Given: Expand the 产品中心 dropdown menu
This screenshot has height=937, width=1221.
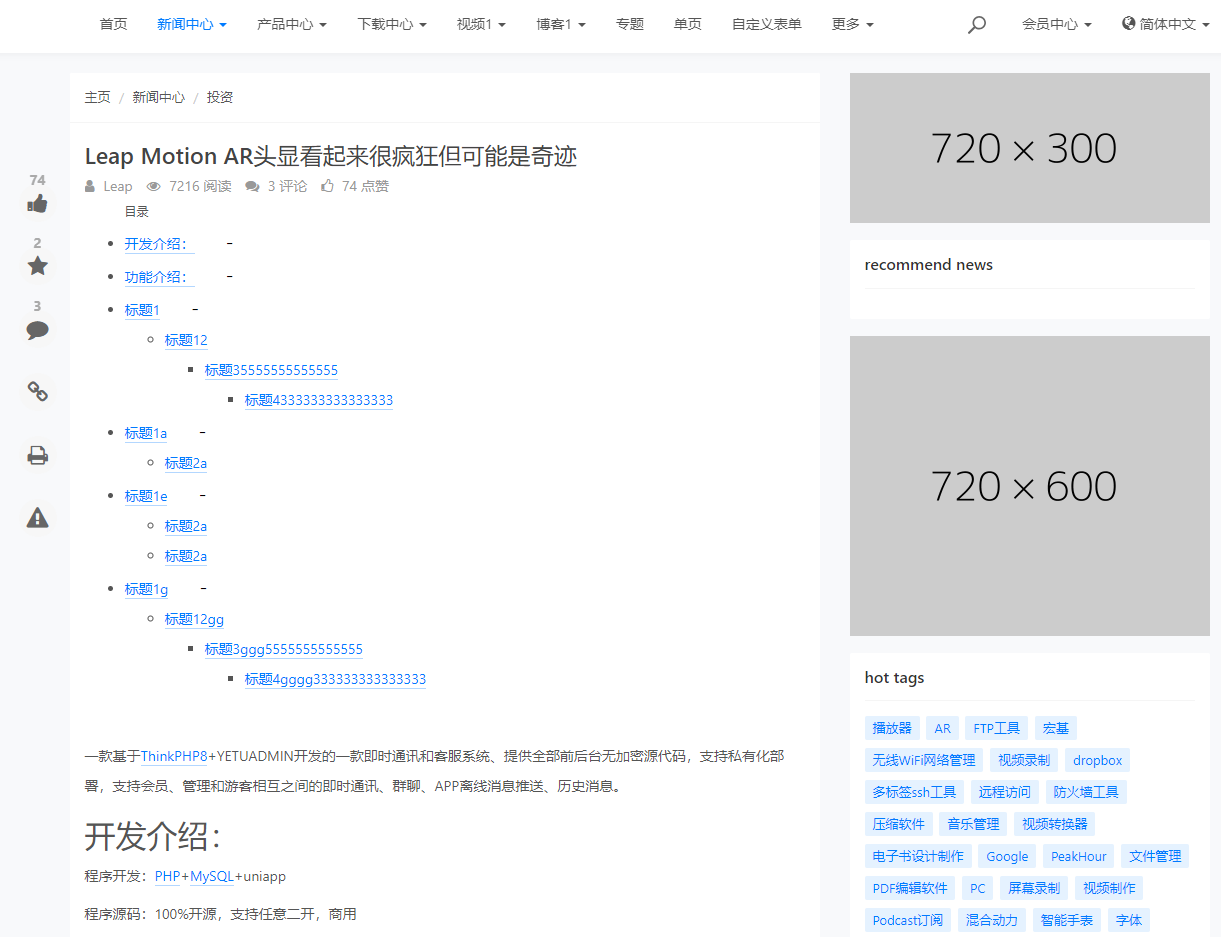Looking at the screenshot, I should pos(292,24).
